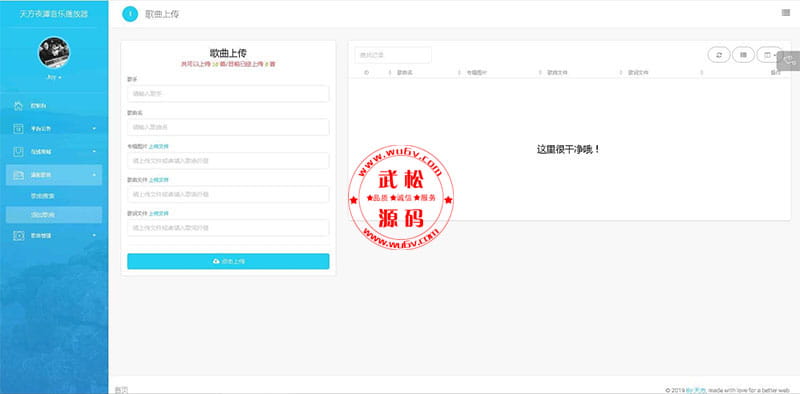Click the calendar icon in the sidebar
800x394 pixels.
(x=18, y=129)
